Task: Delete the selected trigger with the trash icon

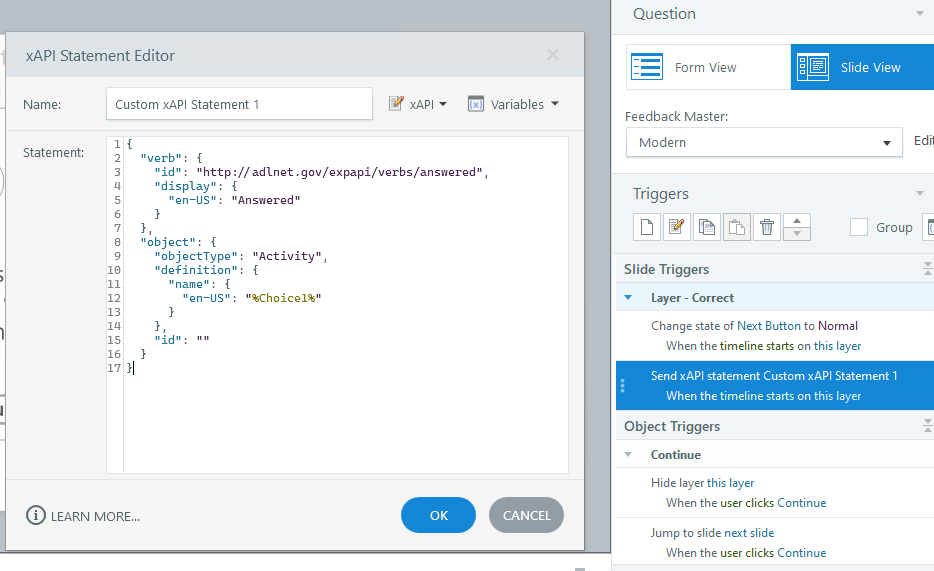Action: (767, 227)
